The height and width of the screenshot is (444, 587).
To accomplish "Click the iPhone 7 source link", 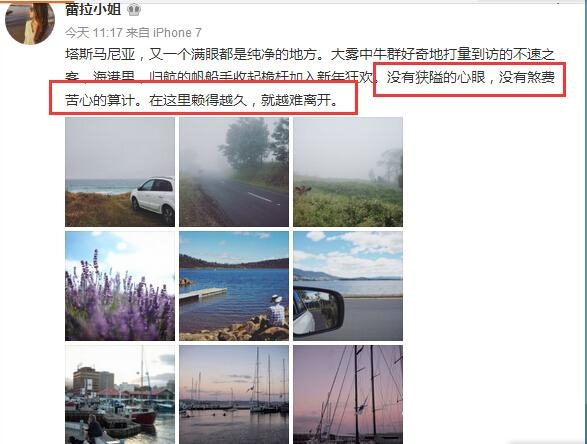I will 177,33.
